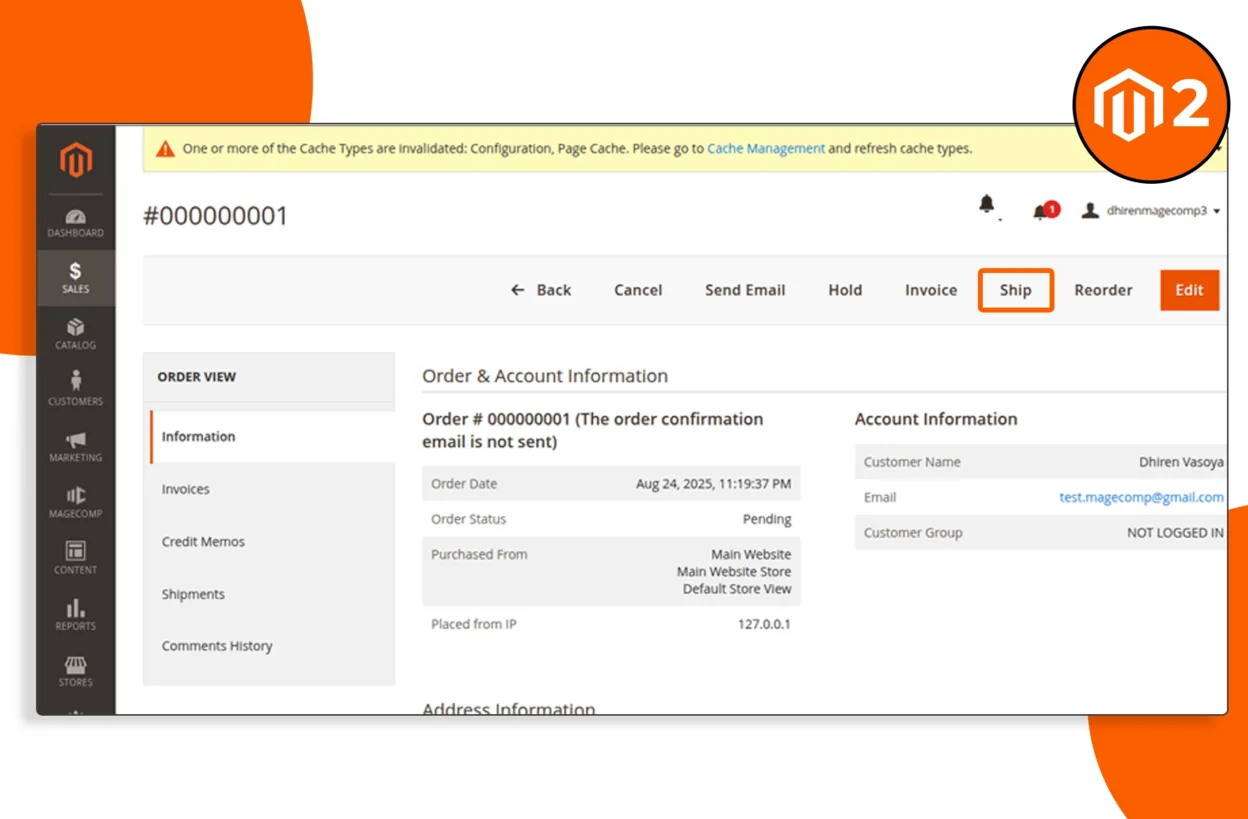
Task: Open the Cache Management link
Action: [765, 148]
